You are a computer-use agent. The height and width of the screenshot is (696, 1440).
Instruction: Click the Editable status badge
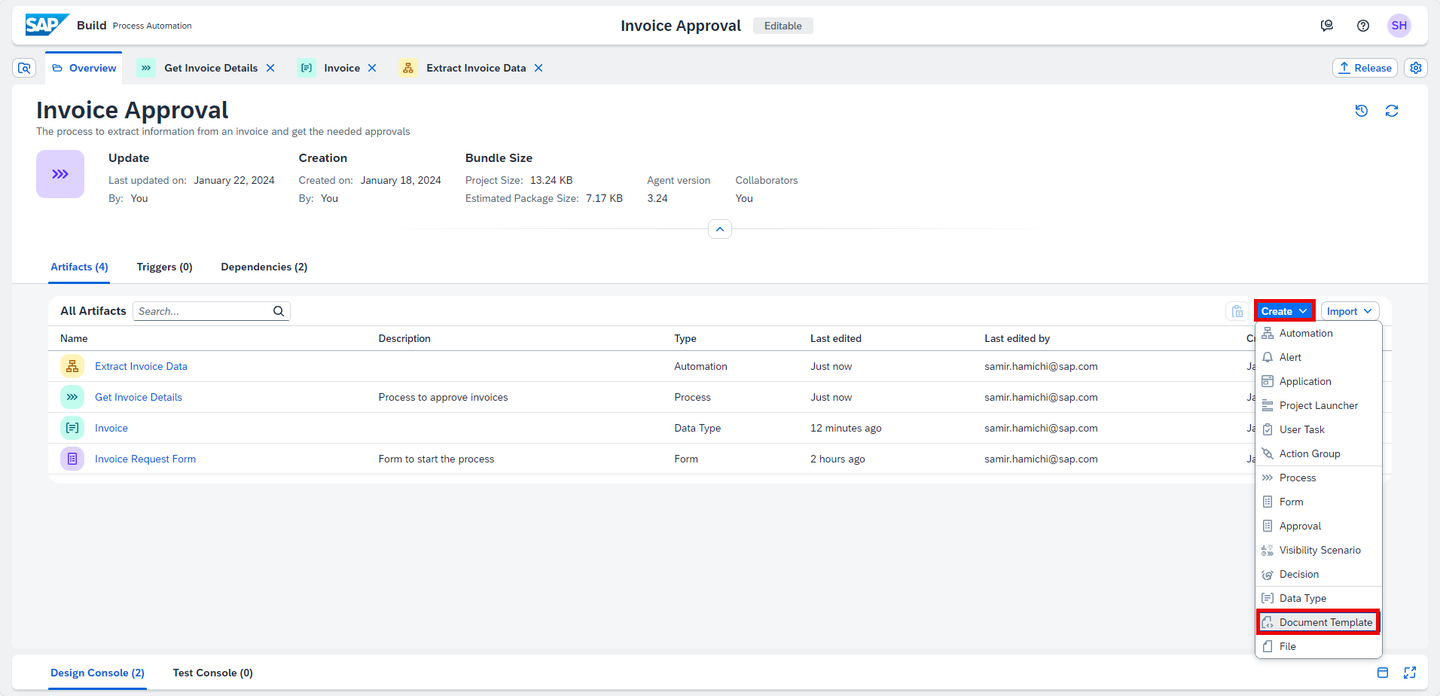point(783,26)
